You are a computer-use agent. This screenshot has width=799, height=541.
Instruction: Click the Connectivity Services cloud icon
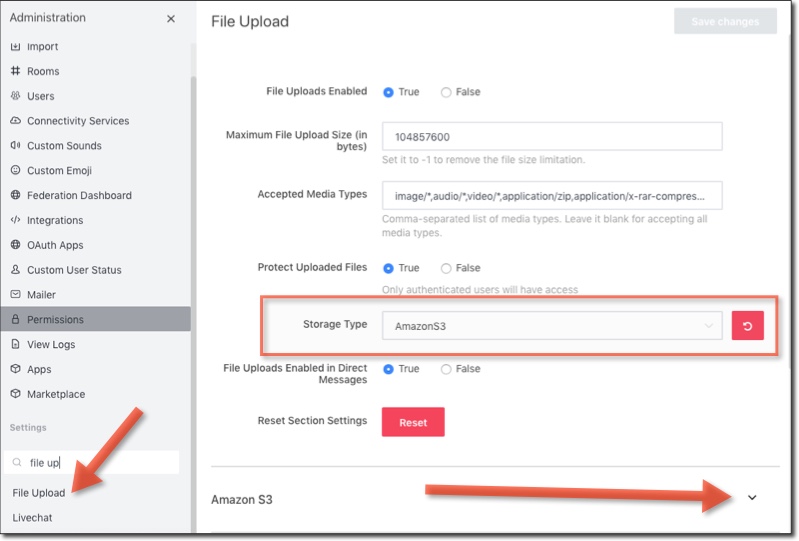point(16,121)
